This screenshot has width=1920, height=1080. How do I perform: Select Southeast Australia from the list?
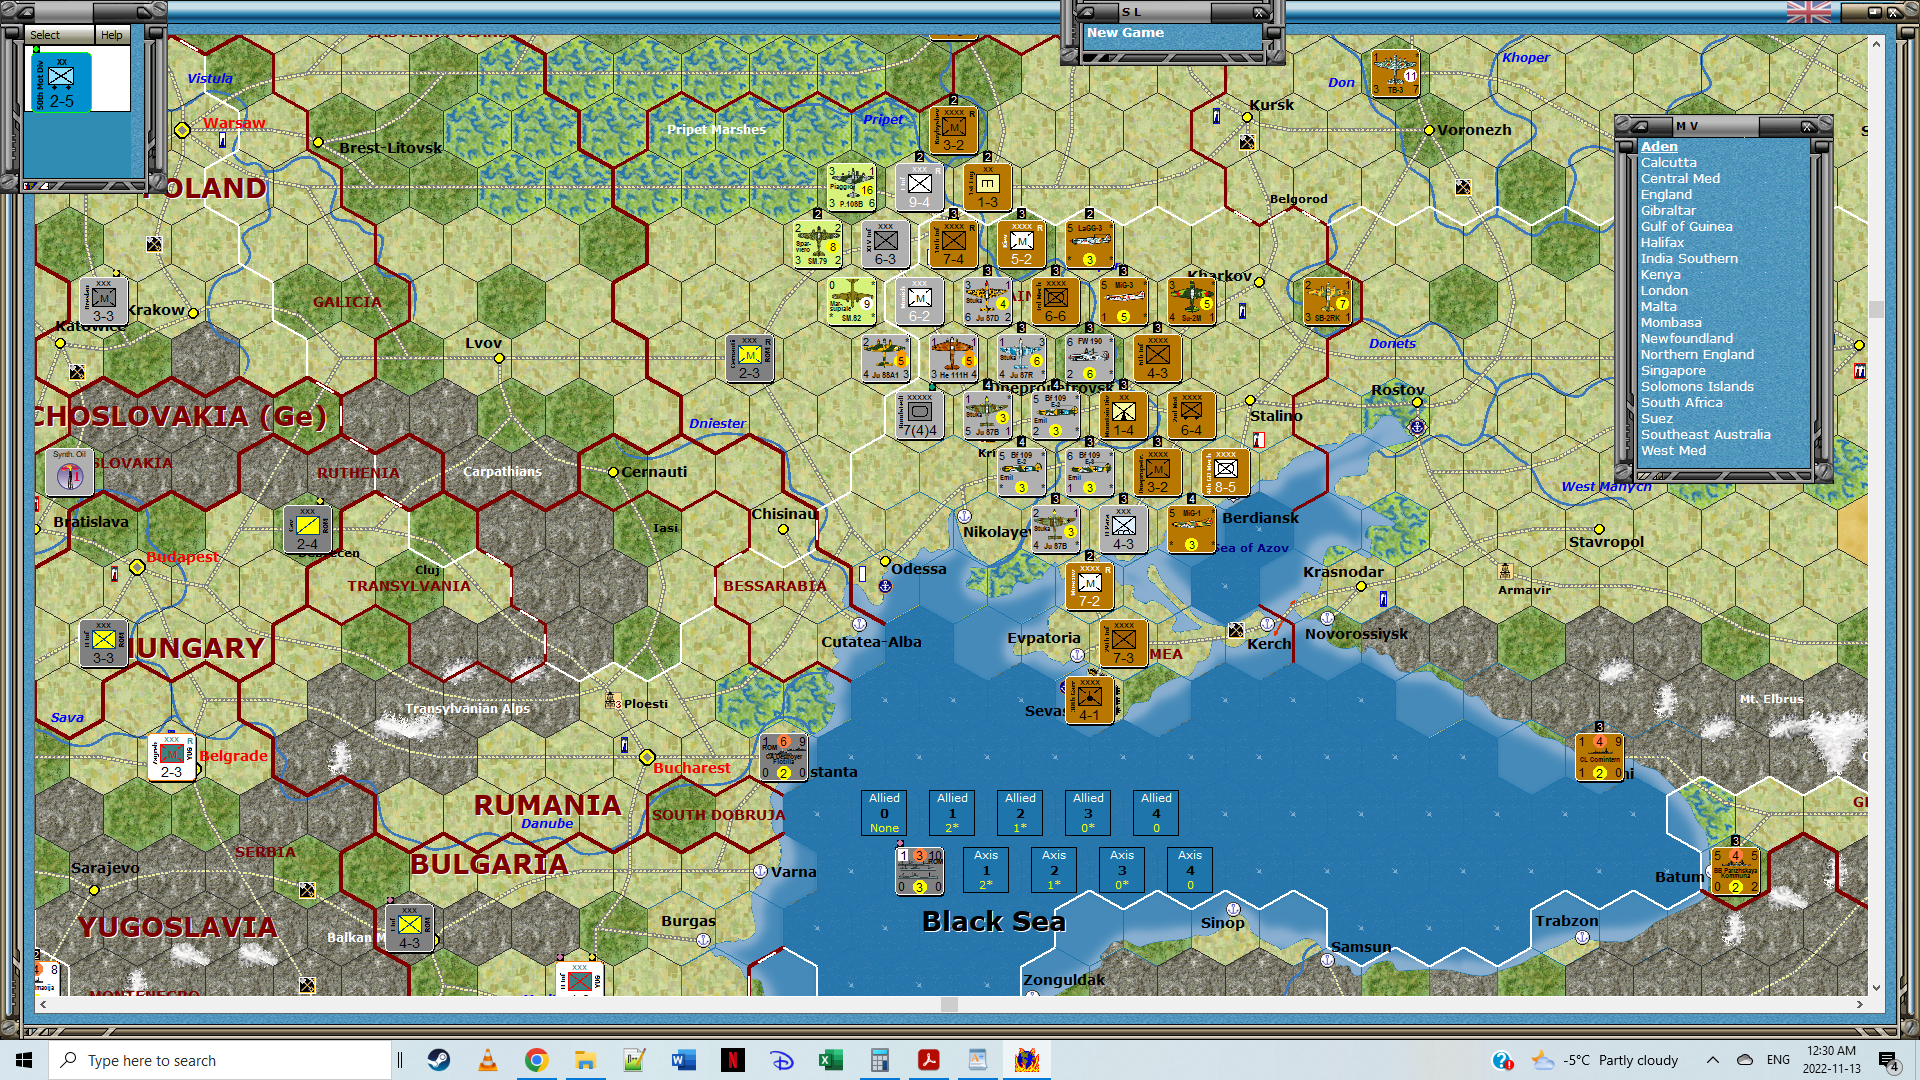[x=1704, y=434]
